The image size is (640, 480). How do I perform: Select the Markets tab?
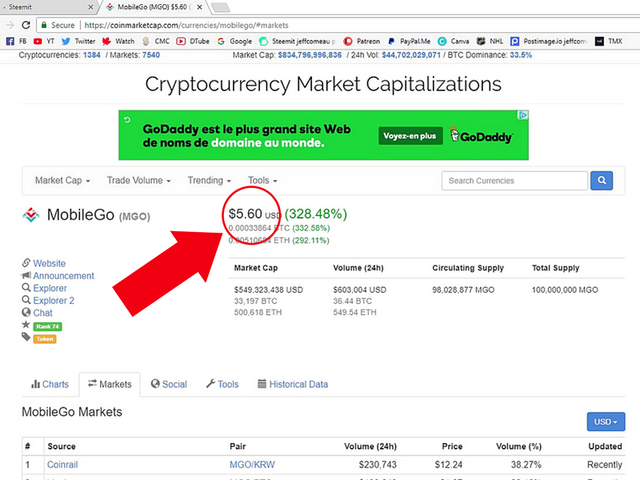click(x=110, y=384)
